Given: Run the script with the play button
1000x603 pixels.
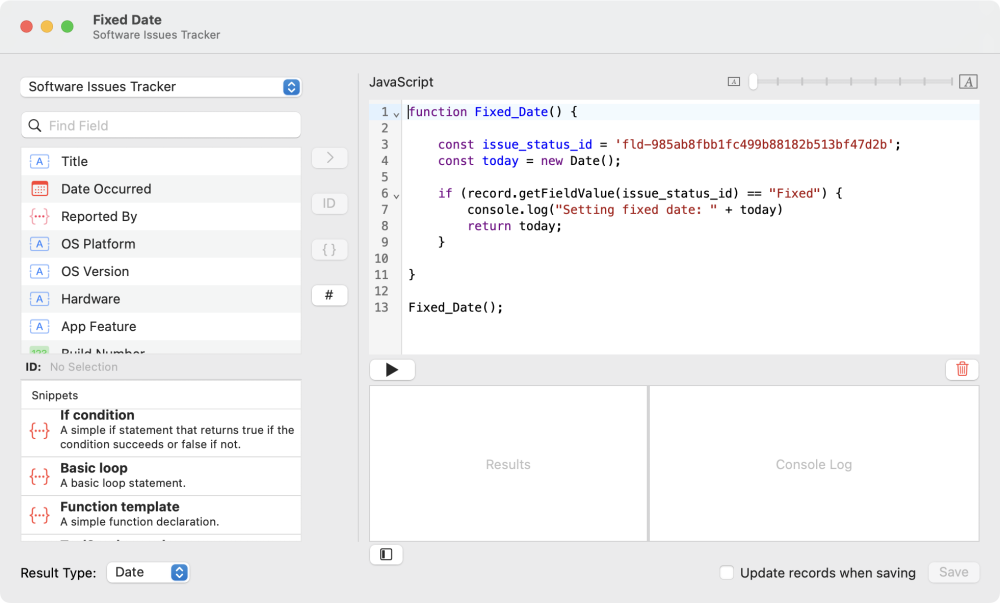Looking at the screenshot, I should point(392,369).
